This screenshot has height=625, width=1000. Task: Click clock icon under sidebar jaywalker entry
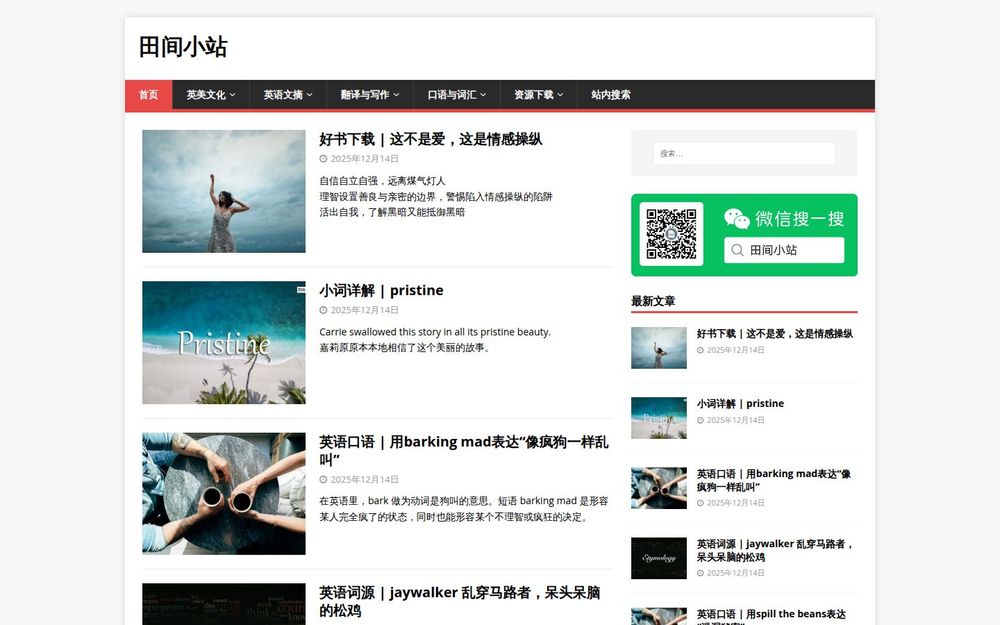700,573
